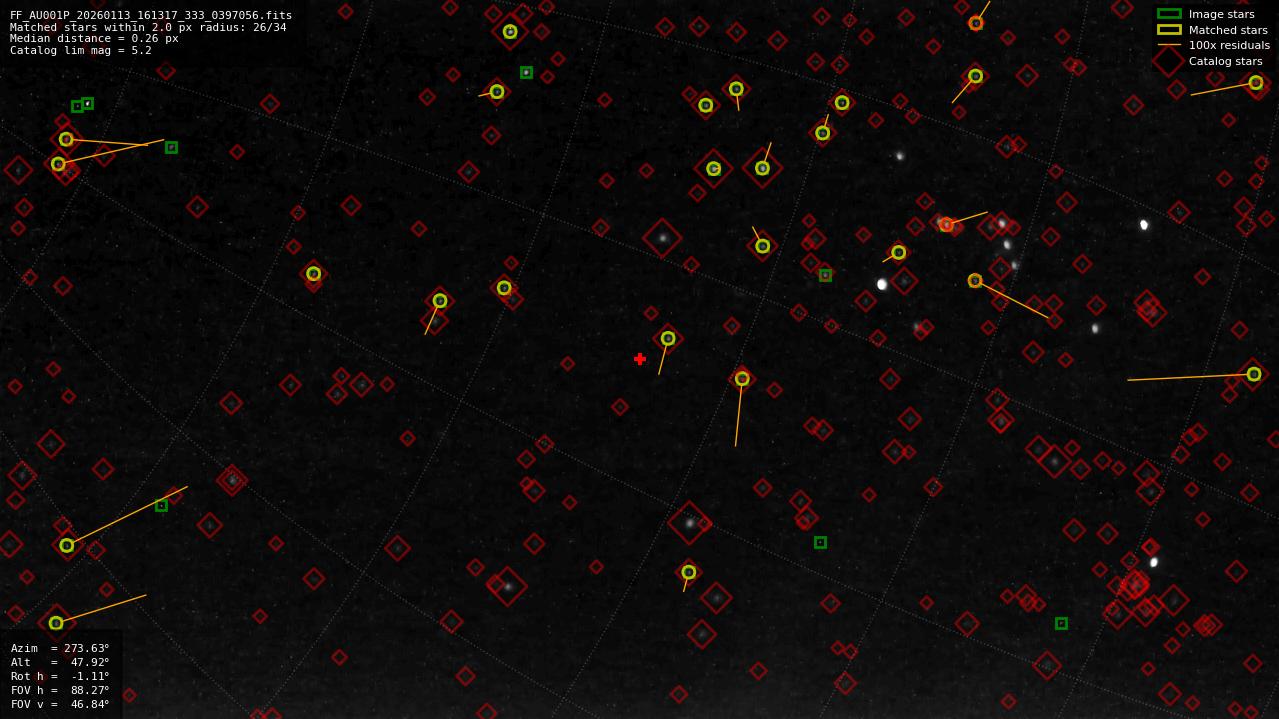Click the green Image stars legend swatch
This screenshot has width=1279, height=719.
point(1169,14)
